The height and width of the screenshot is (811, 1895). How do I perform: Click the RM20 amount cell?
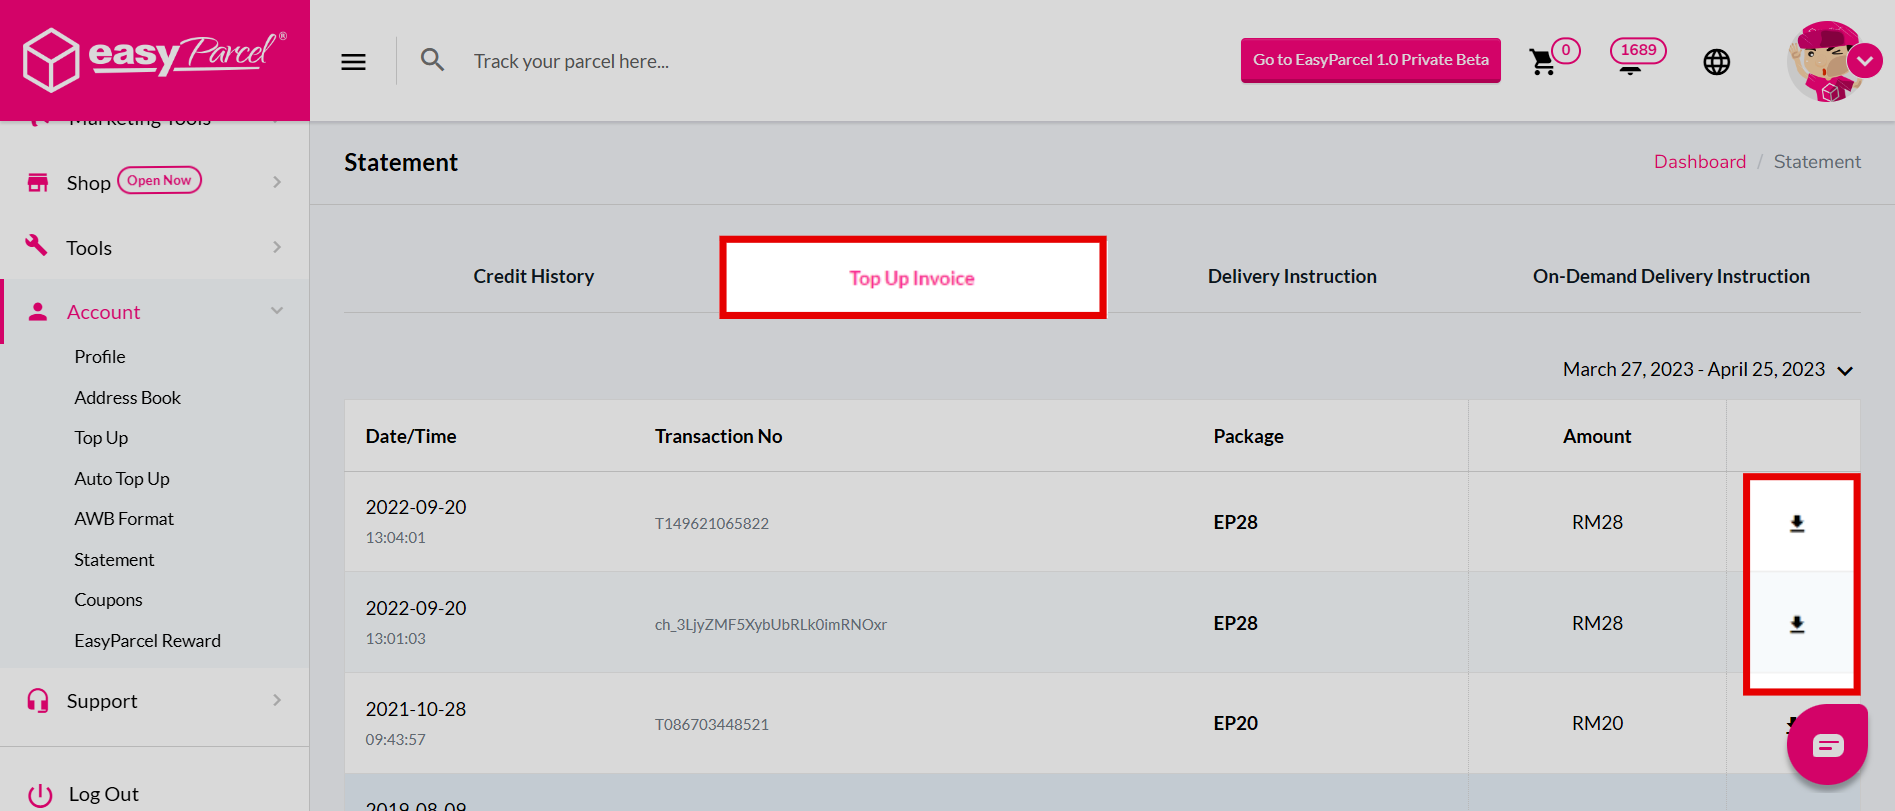coord(1597,723)
